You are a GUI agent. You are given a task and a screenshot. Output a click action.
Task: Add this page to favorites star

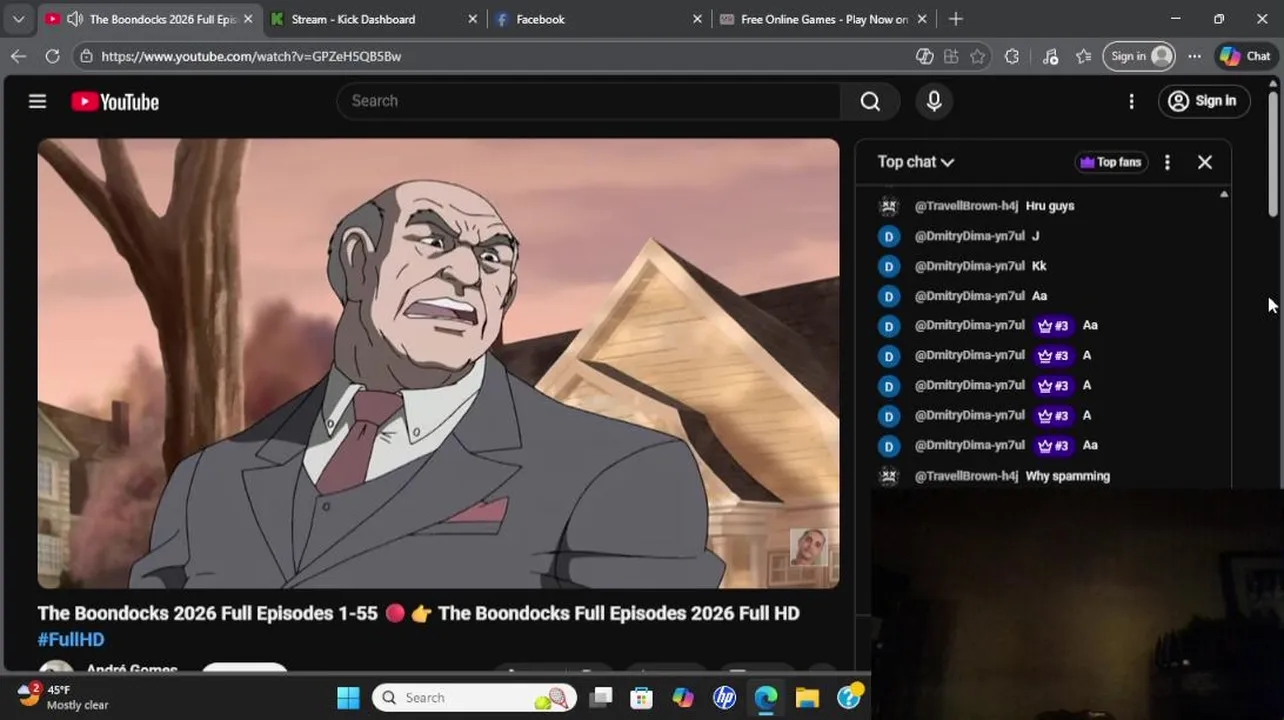[x=977, y=56]
